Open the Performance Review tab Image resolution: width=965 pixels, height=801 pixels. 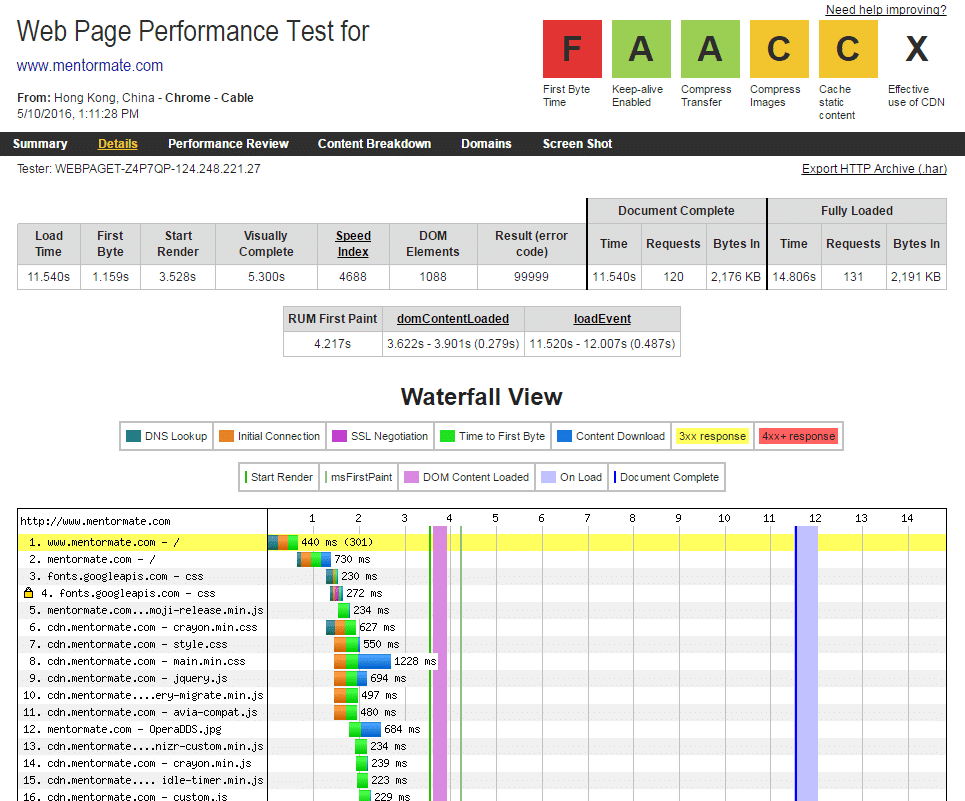pyautogui.click(x=228, y=144)
